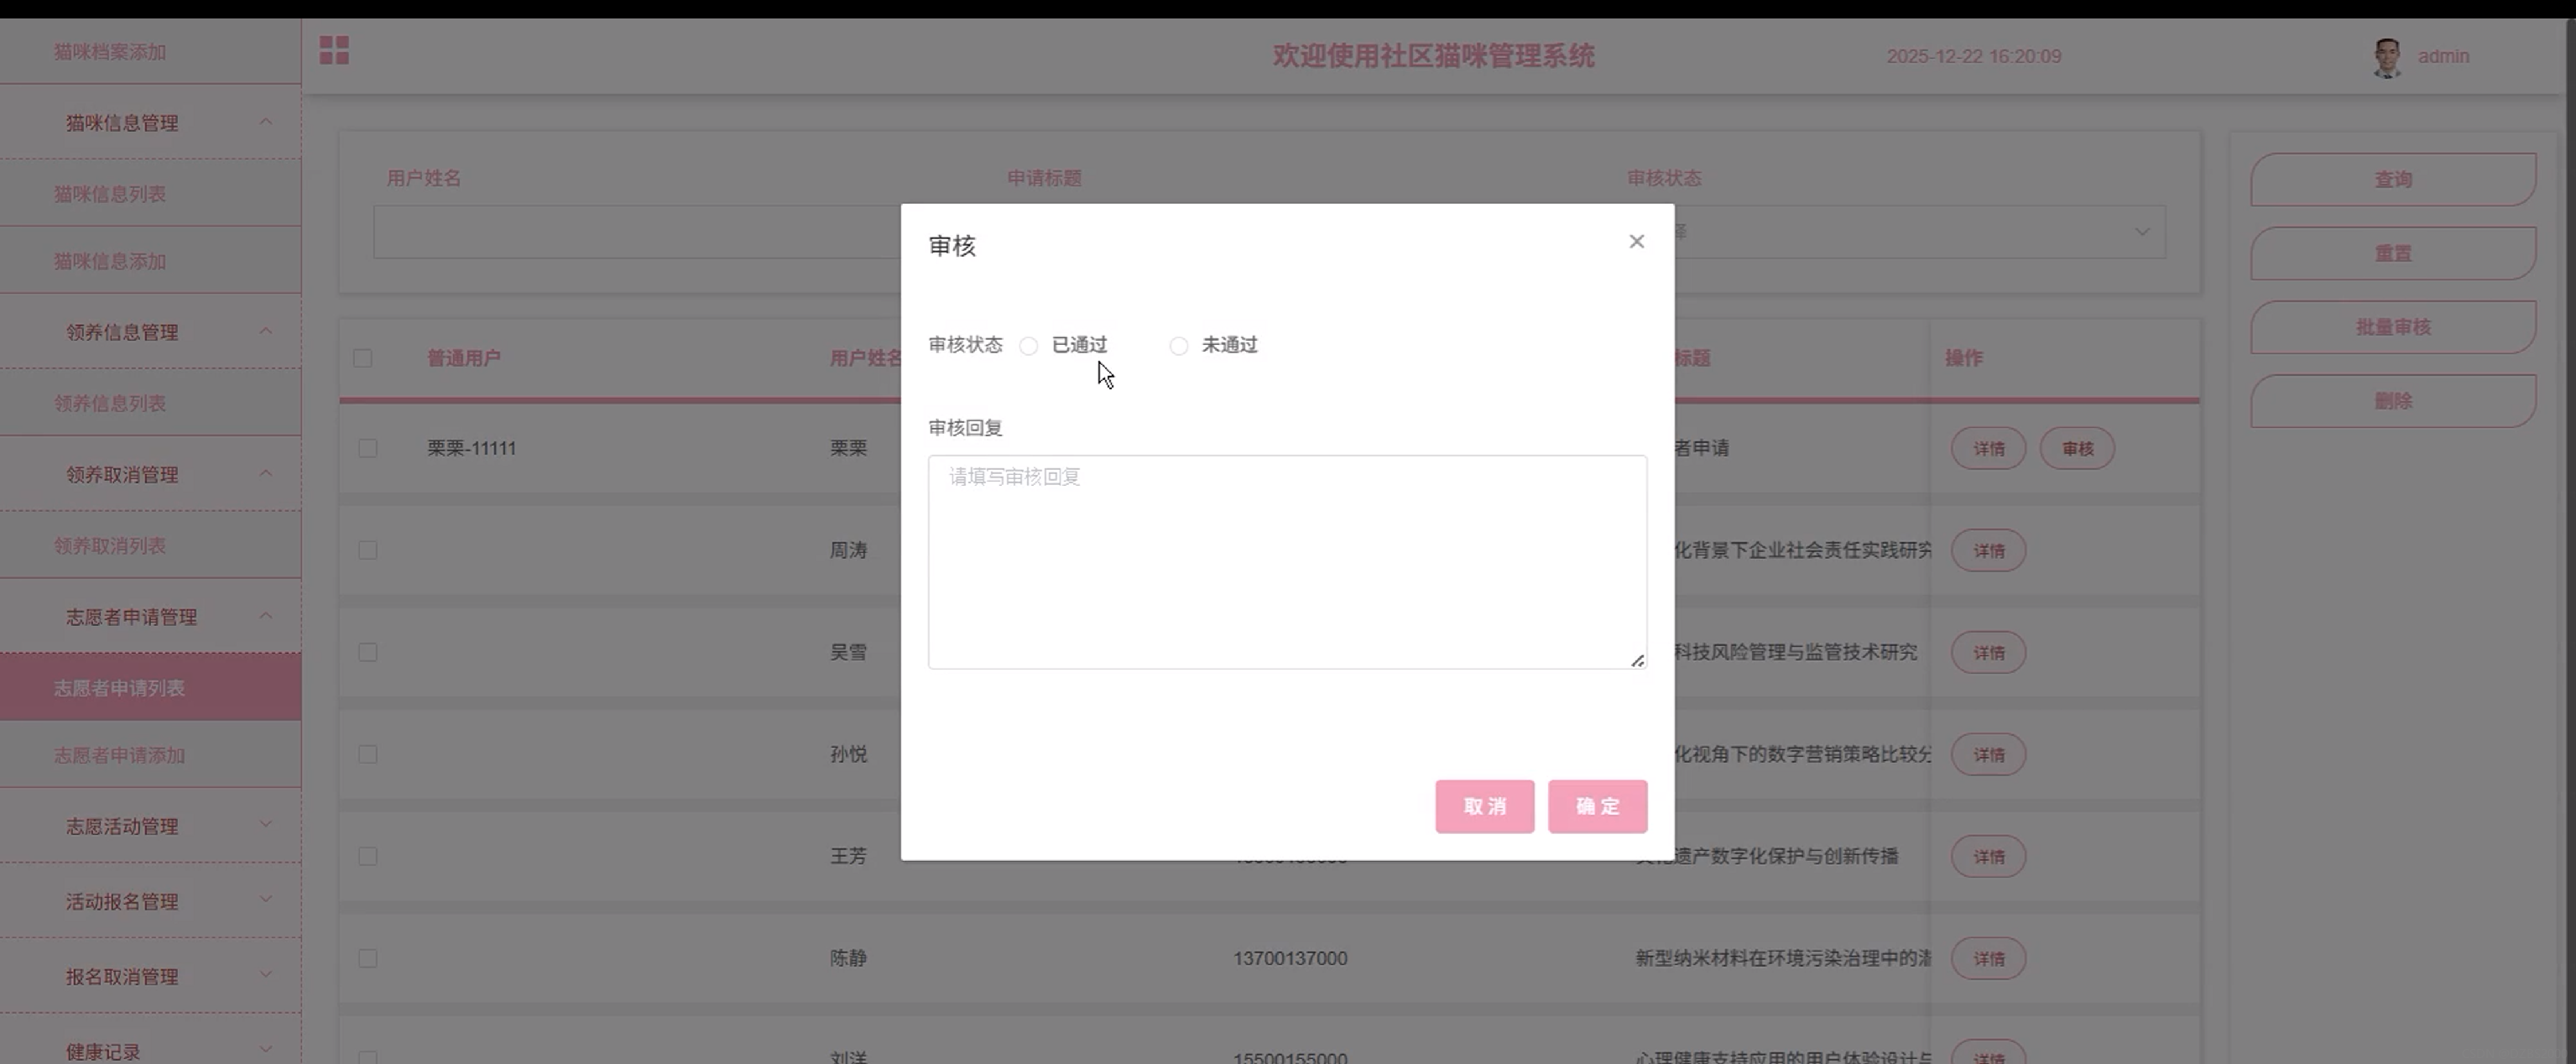
Task: Close the 审核 dialog with the X icon
Action: (x=1636, y=241)
